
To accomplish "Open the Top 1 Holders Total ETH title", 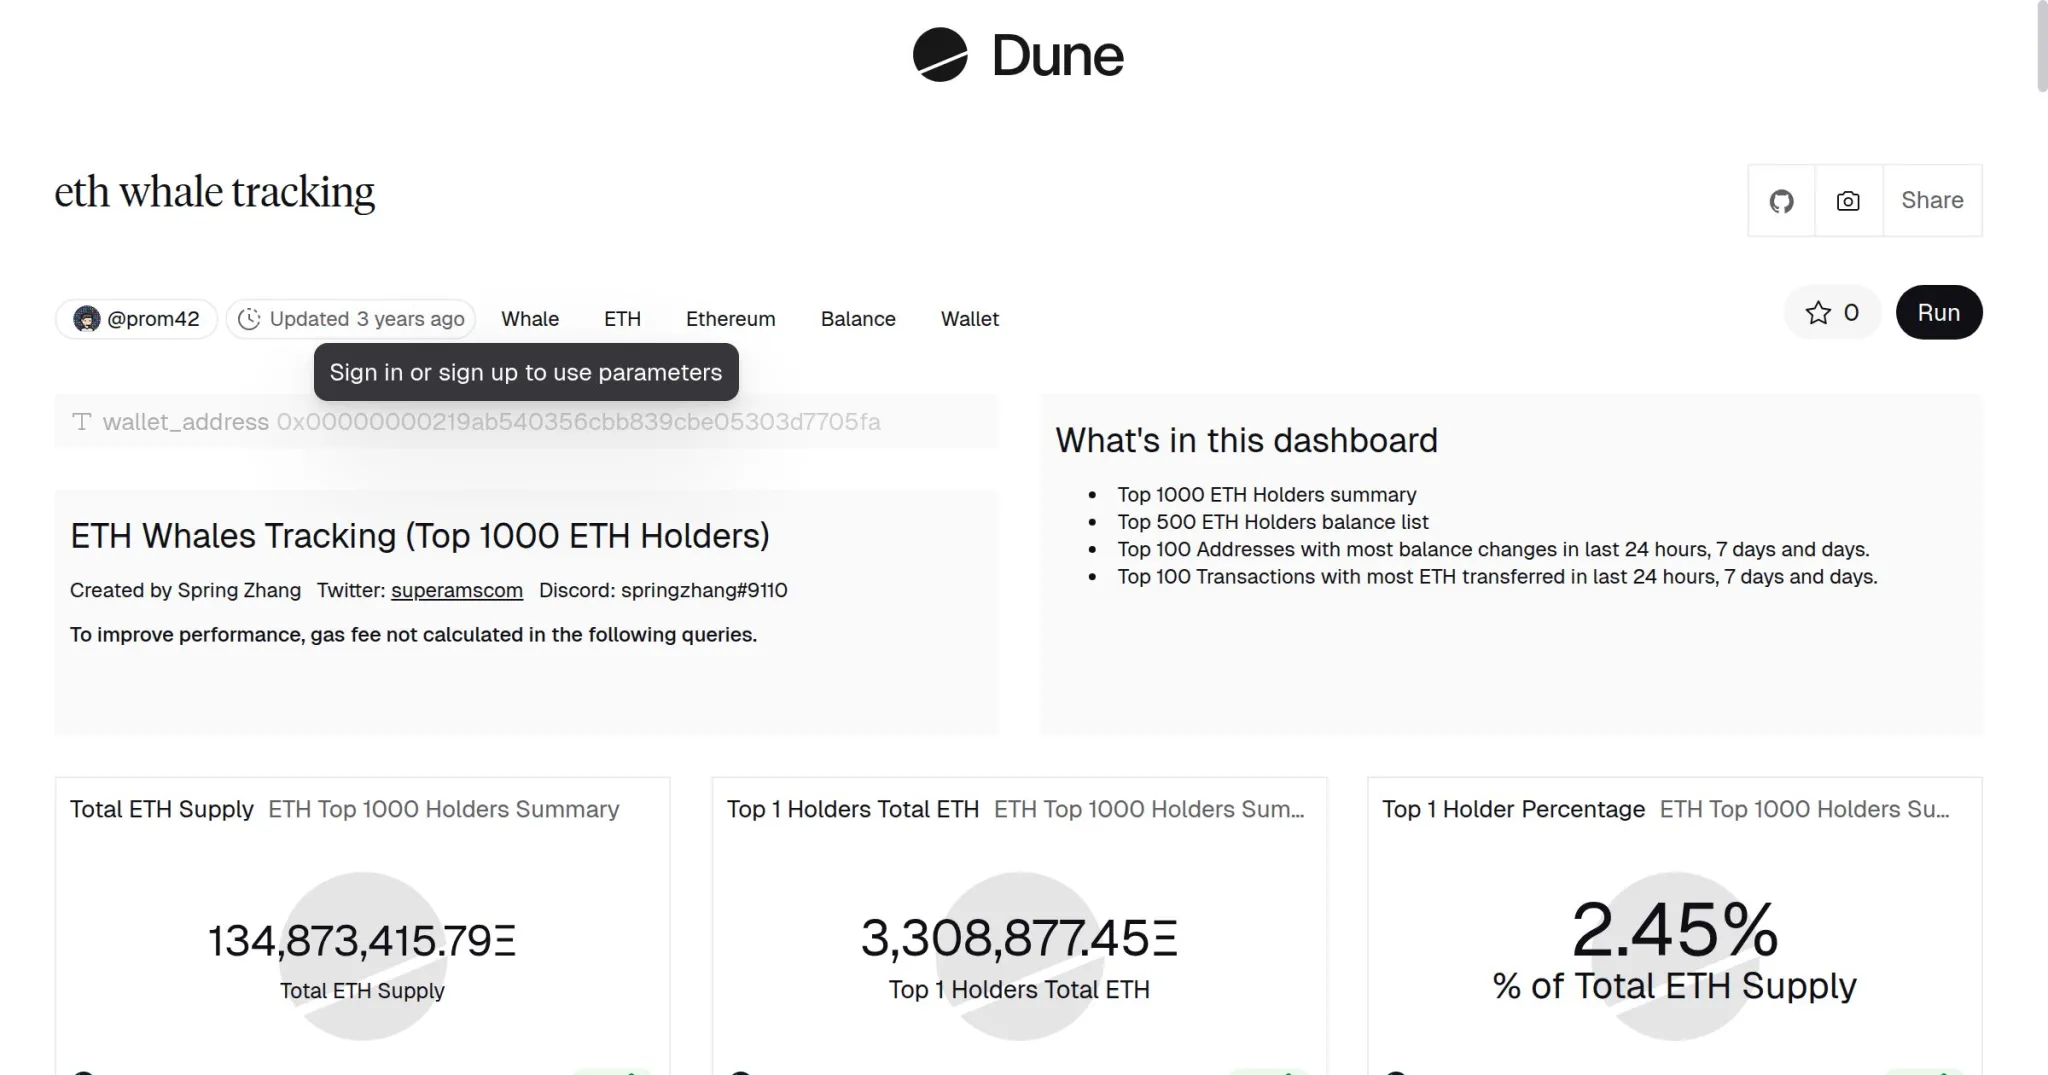I will (x=852, y=809).
